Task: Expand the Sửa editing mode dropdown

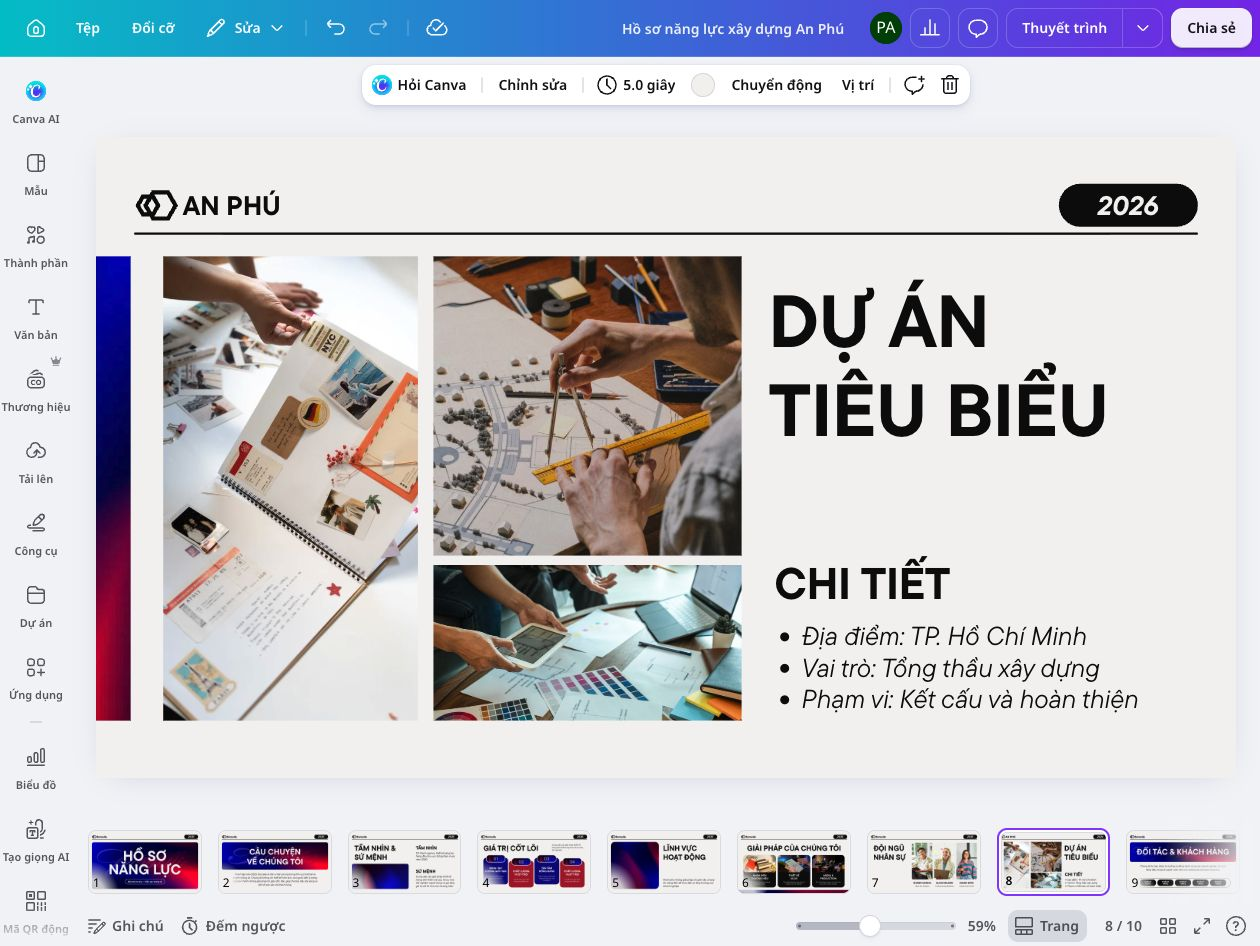Action: point(245,28)
